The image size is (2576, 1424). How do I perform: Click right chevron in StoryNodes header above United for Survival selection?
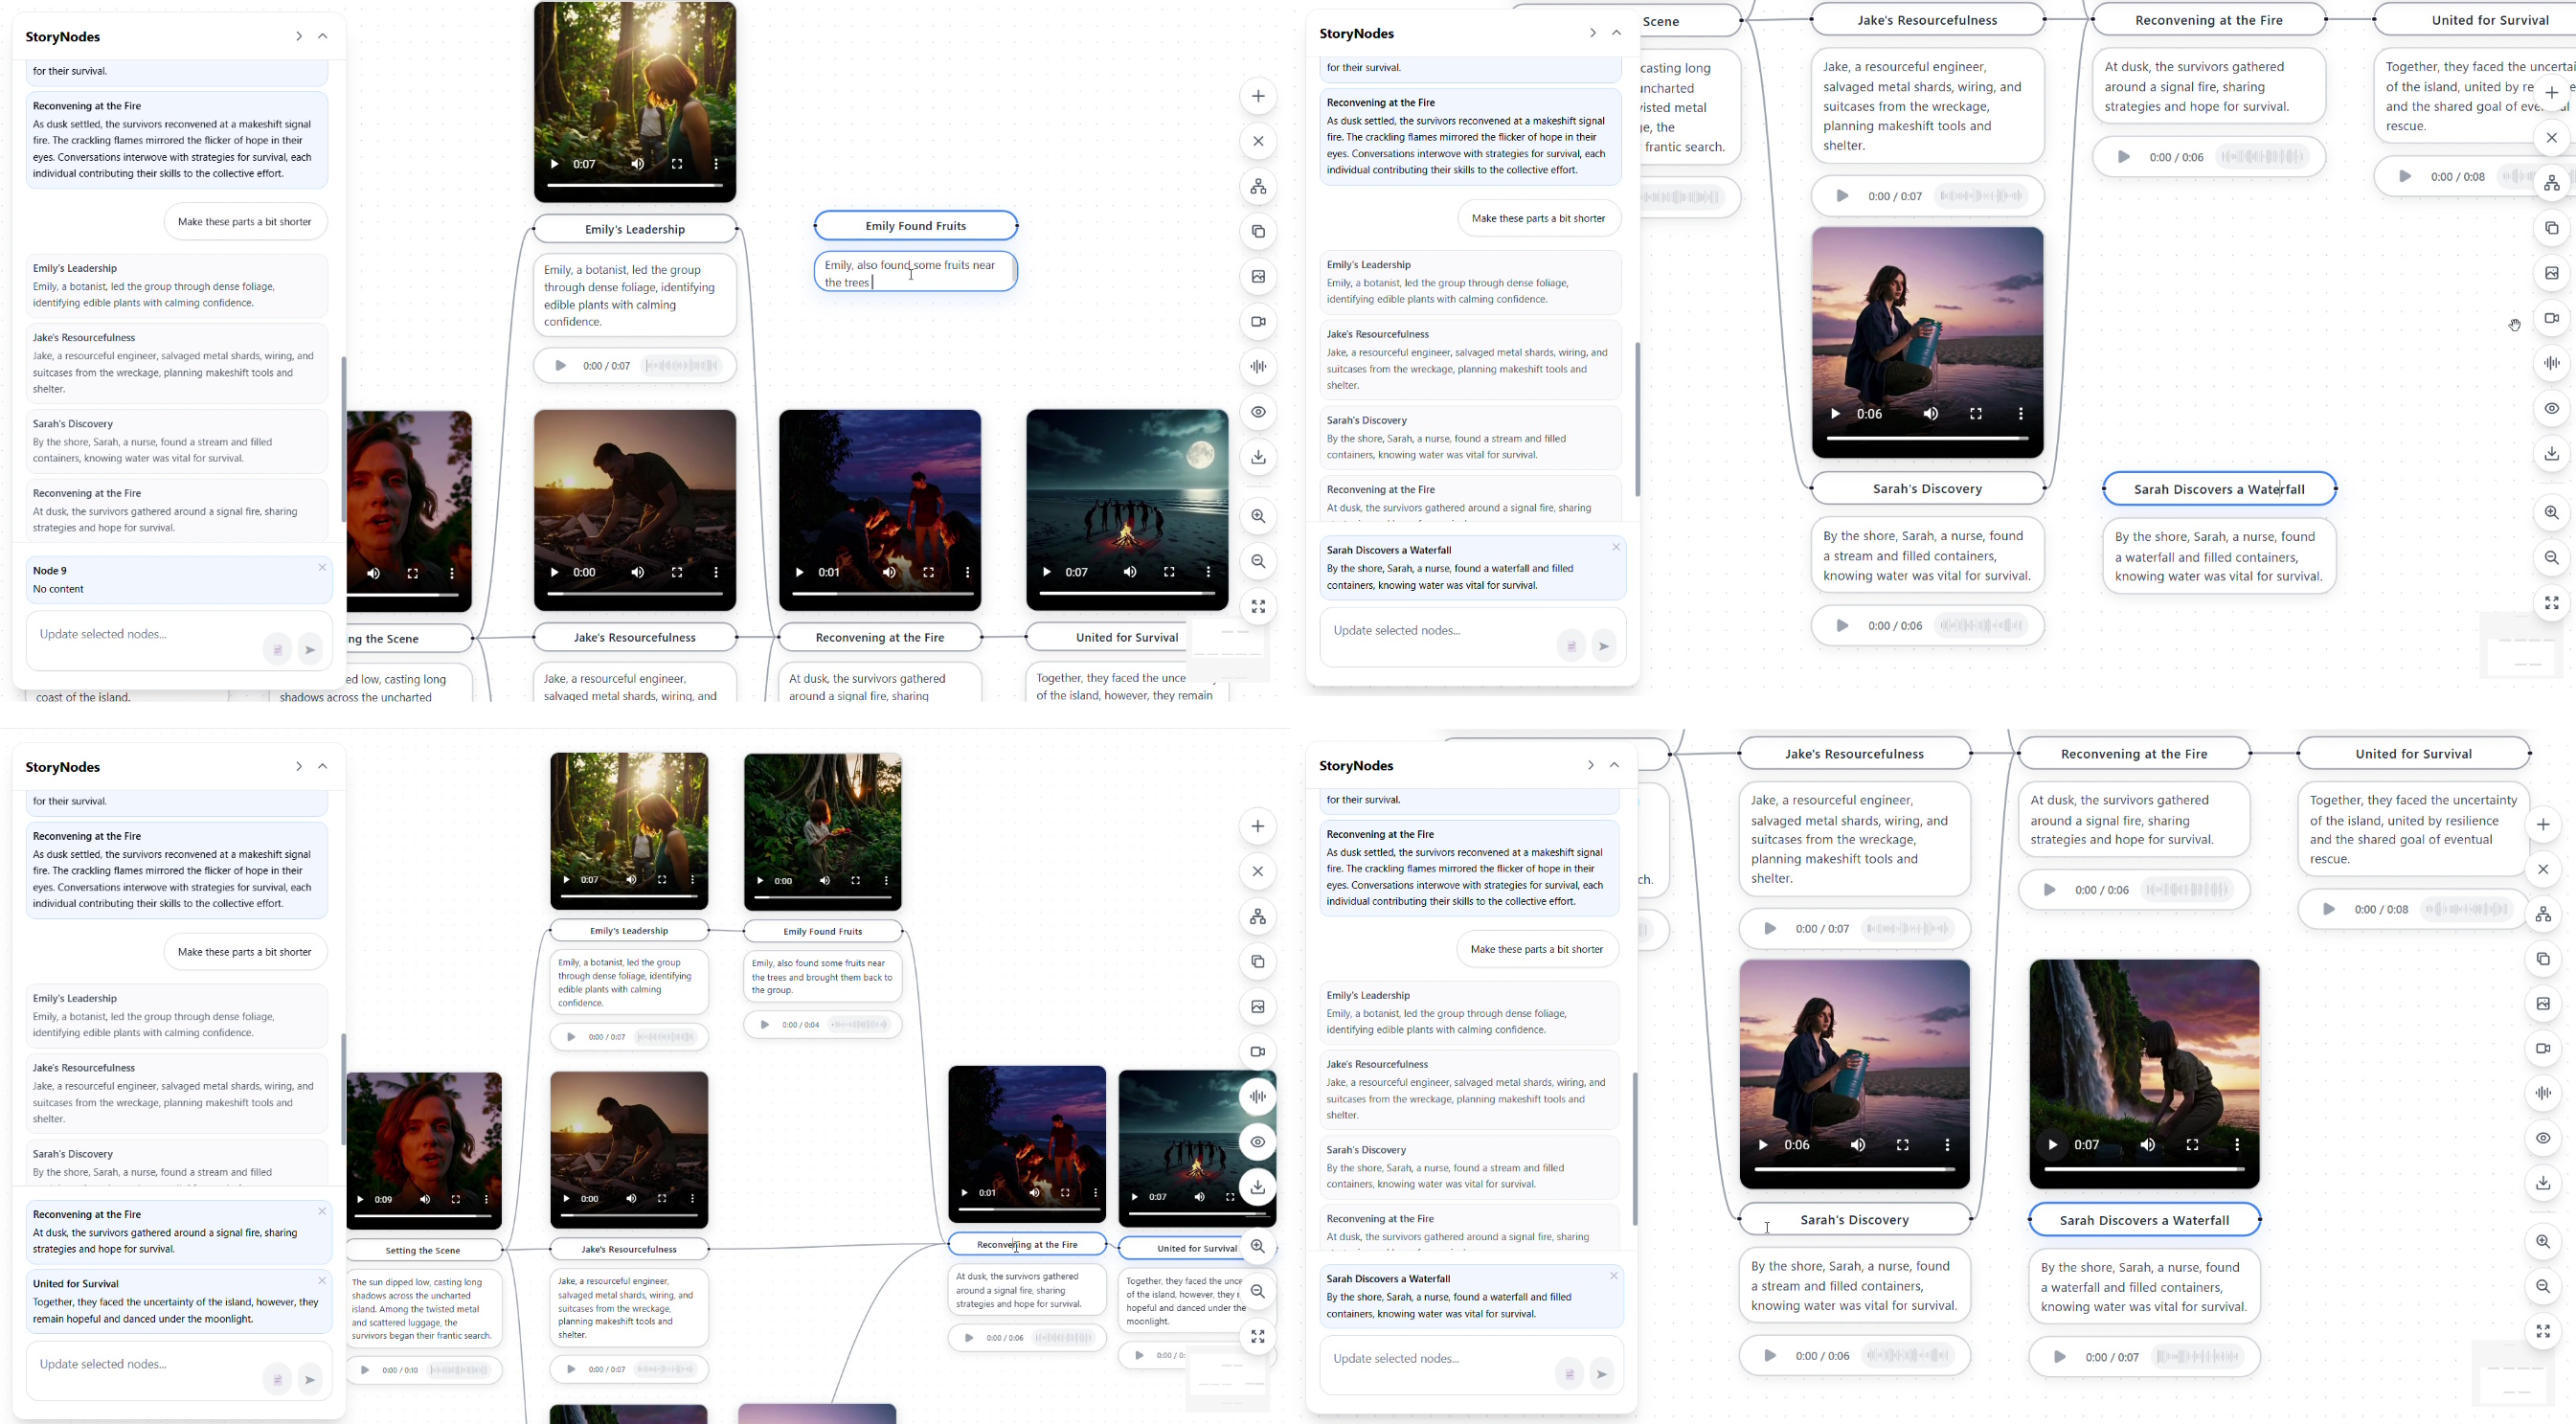pyautogui.click(x=298, y=767)
